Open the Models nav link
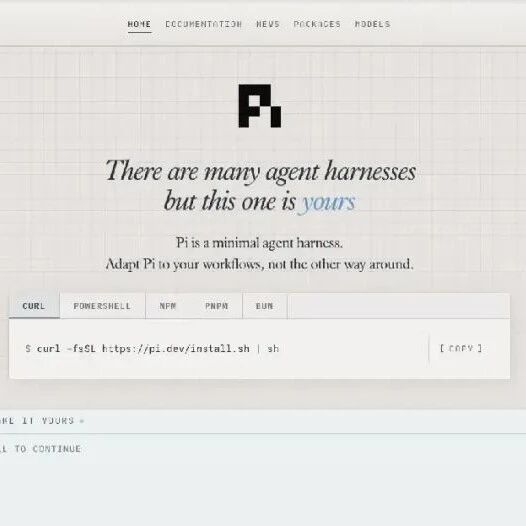 click(372, 24)
